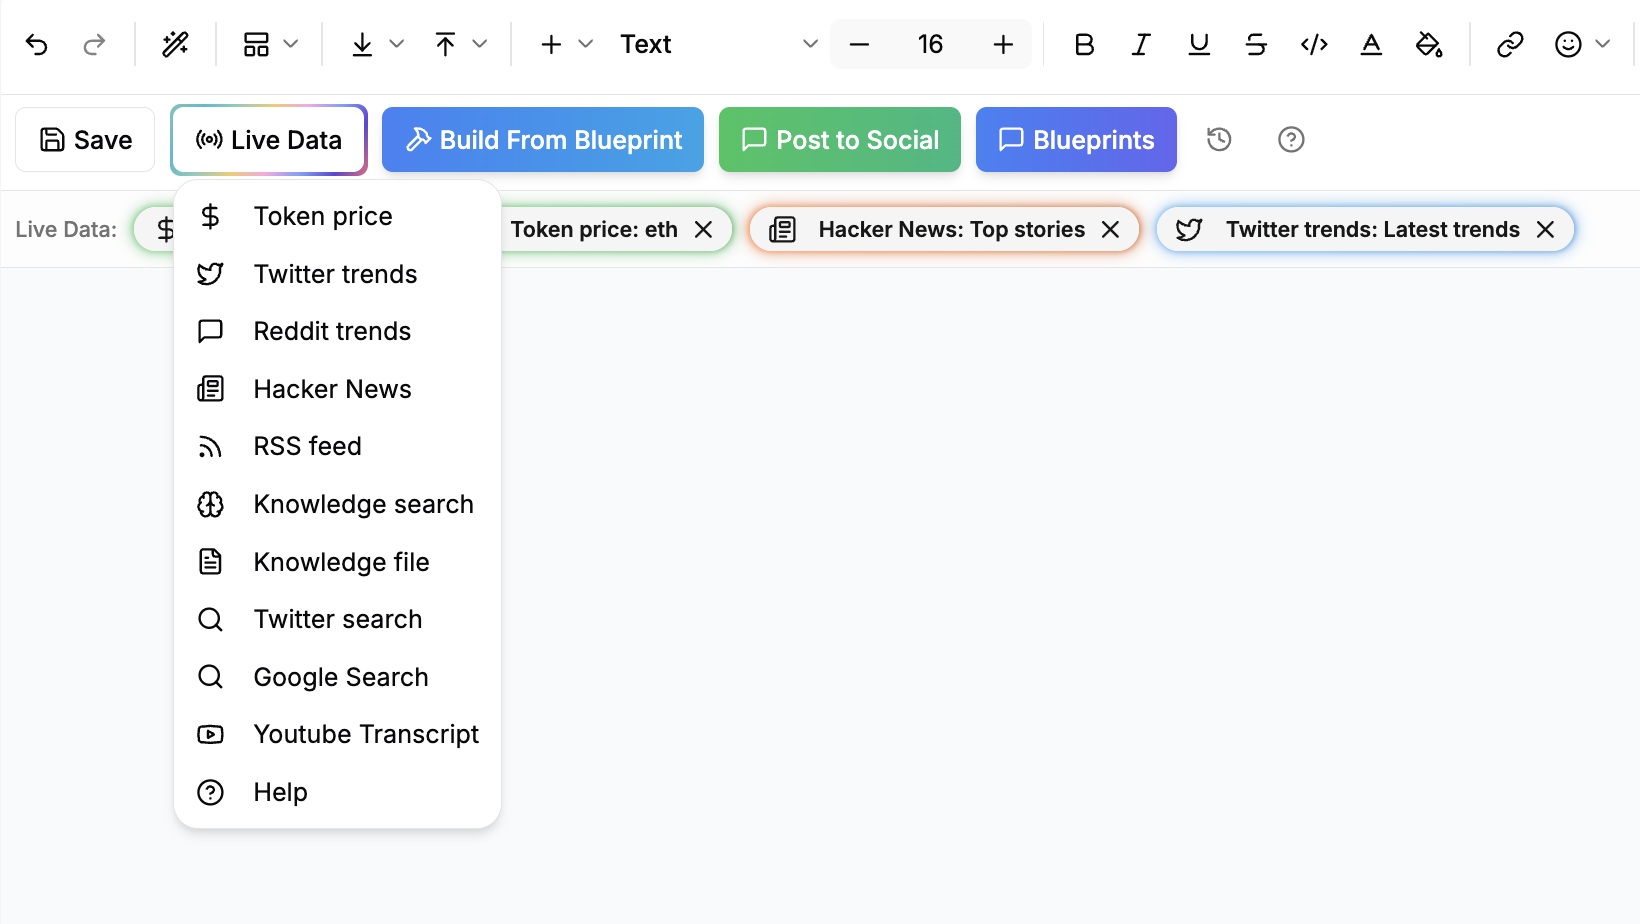The image size is (1640, 924).
Task: Open the emoji picker smiley icon
Action: pyautogui.click(x=1568, y=44)
